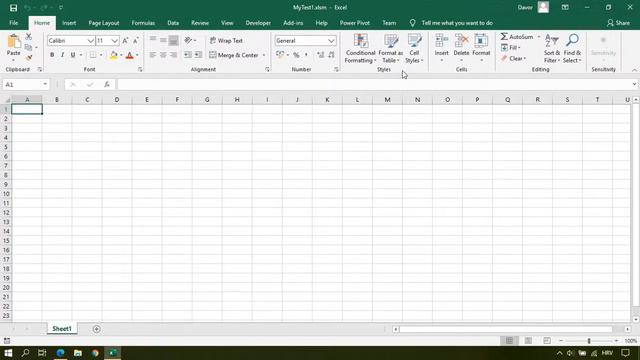Click Merge & Center
The height and width of the screenshot is (360, 640).
coord(234,55)
